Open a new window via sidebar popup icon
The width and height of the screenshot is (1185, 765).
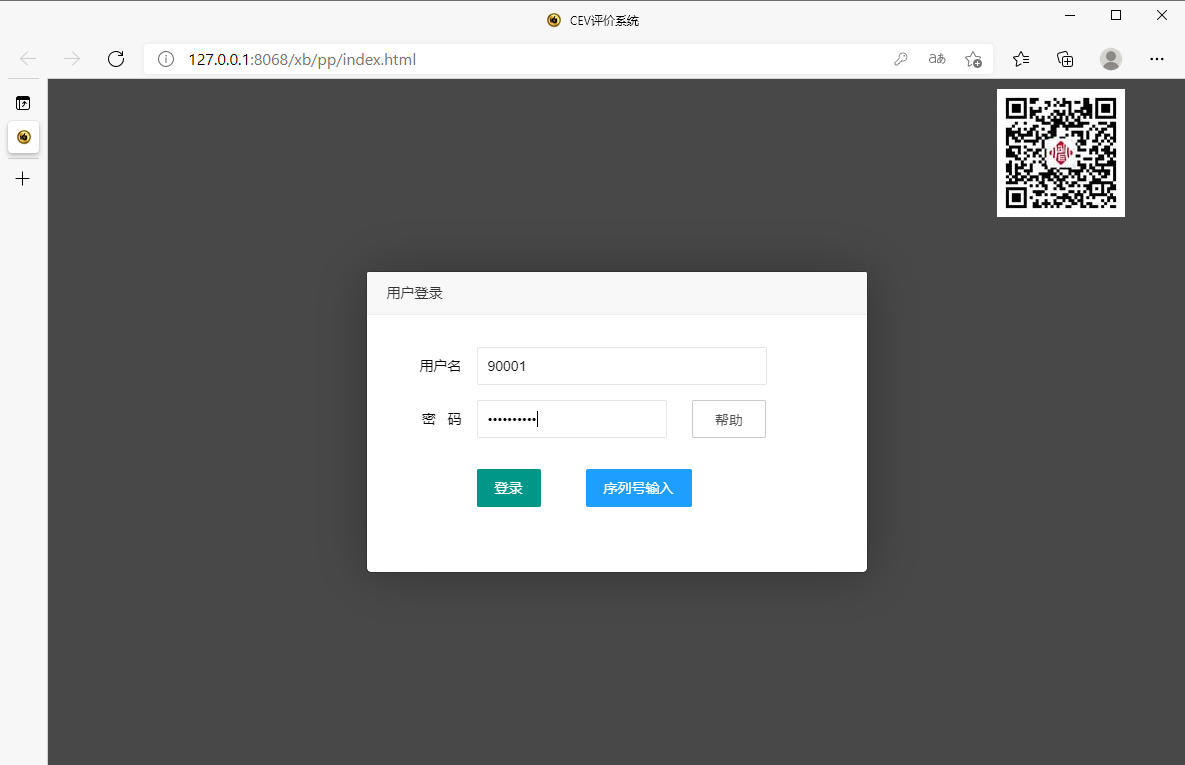click(23, 102)
